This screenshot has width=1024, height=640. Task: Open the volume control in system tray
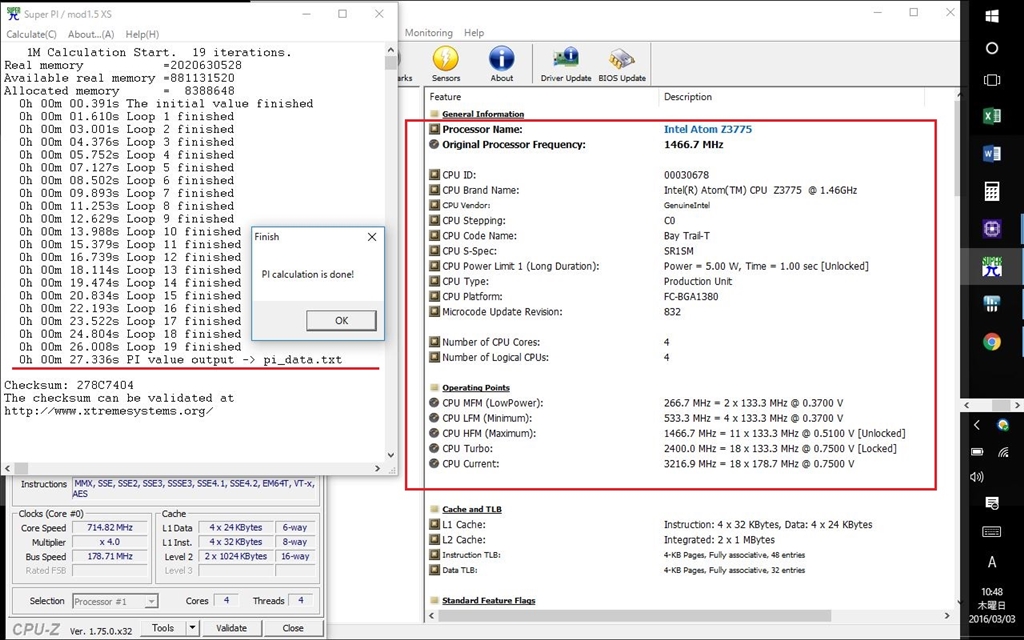point(977,477)
